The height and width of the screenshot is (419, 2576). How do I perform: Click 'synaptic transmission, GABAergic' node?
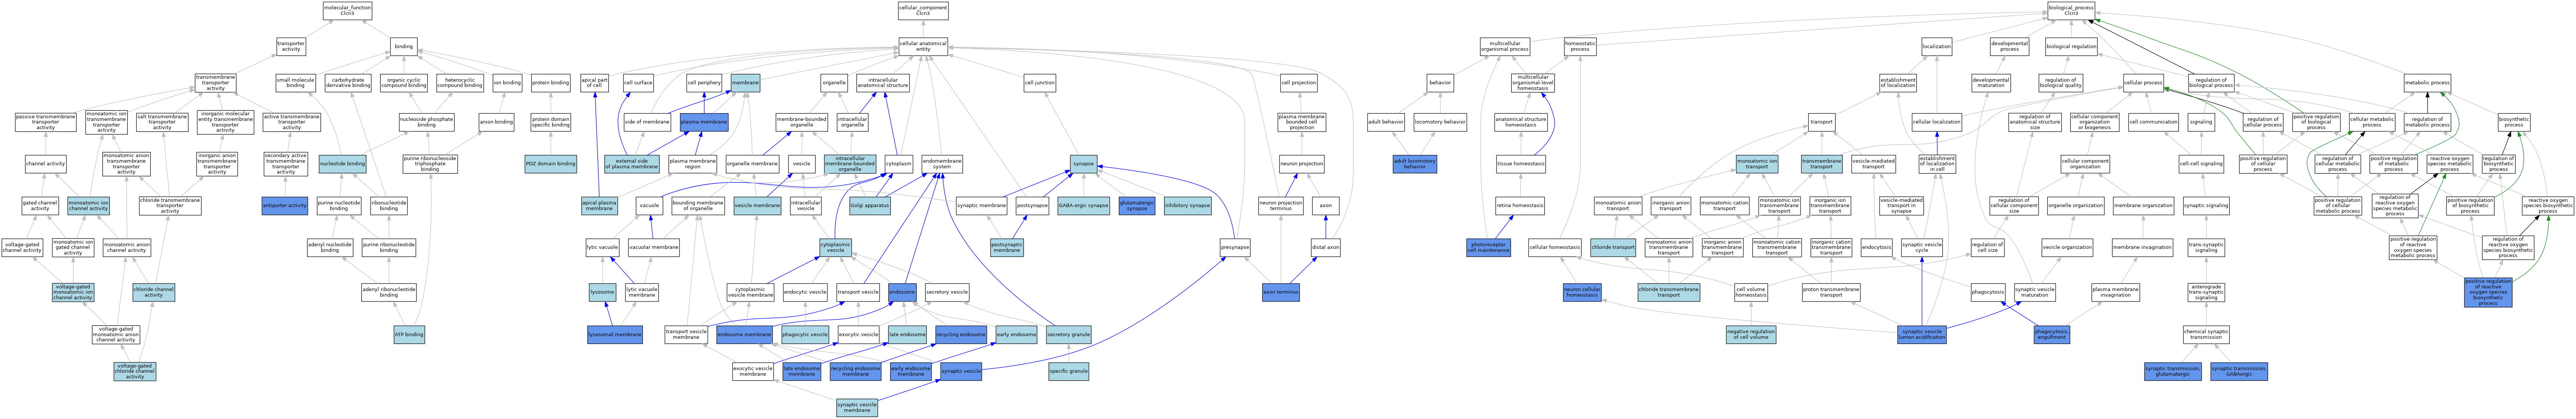click(2239, 372)
